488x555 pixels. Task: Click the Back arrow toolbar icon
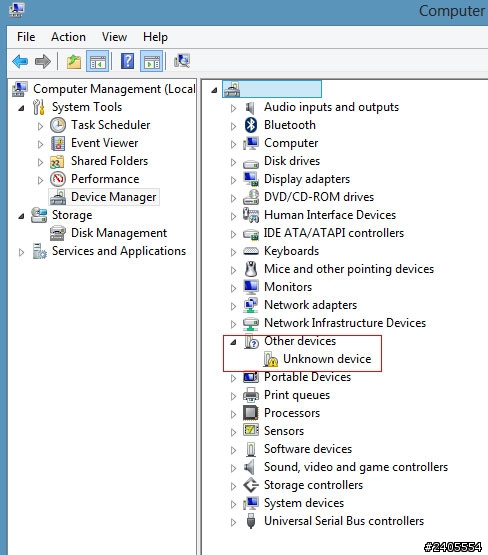20,62
